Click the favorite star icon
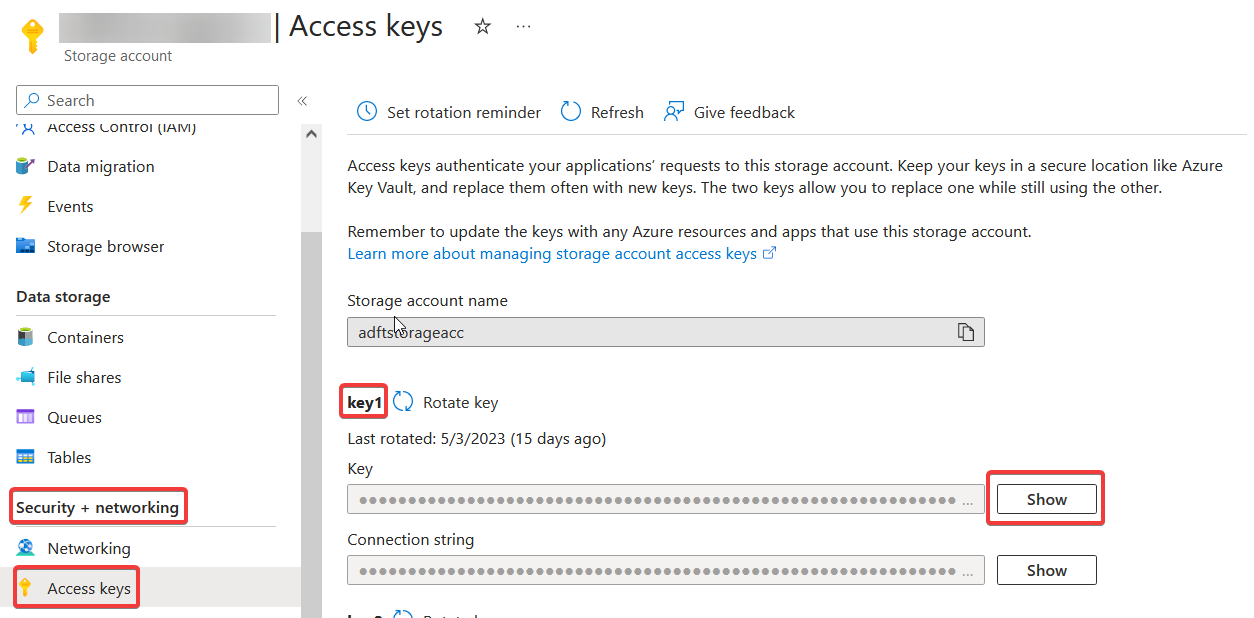The height and width of the screenshot is (618, 1254). click(x=483, y=27)
